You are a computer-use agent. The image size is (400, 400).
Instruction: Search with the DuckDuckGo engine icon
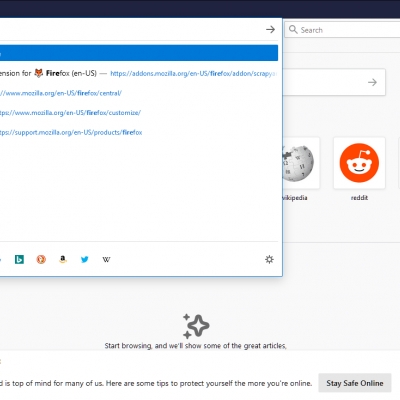pos(41,259)
